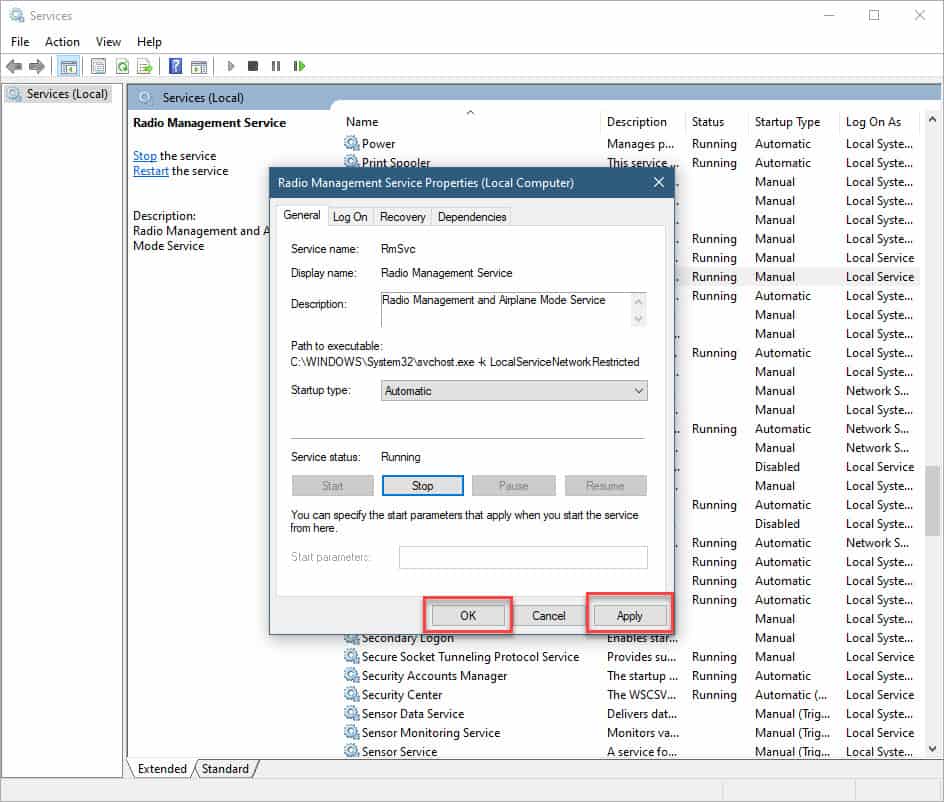
Task: Click the Stop button in properties dialog
Action: point(423,485)
